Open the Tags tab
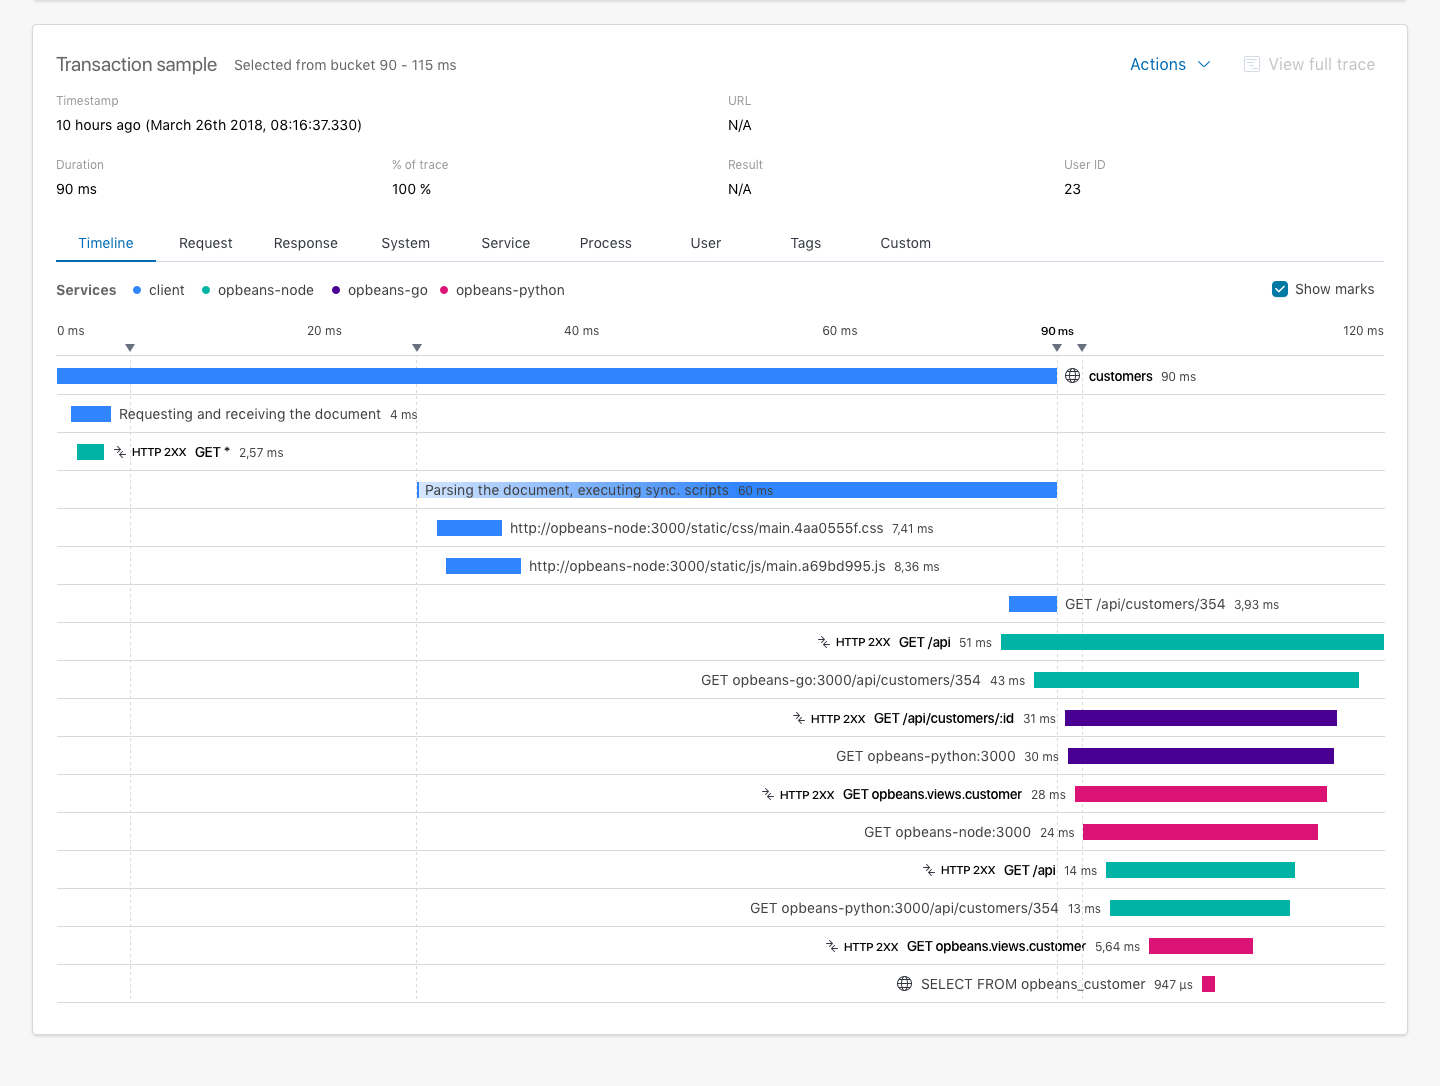This screenshot has height=1086, width=1440. click(805, 243)
